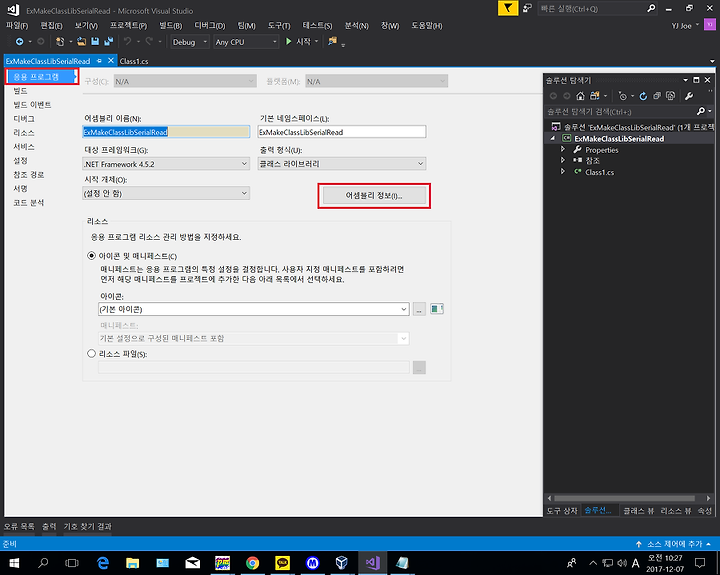Image resolution: width=720 pixels, height=575 pixels.
Task: Click the Solution Explorer search magnifier
Action: (x=701, y=111)
